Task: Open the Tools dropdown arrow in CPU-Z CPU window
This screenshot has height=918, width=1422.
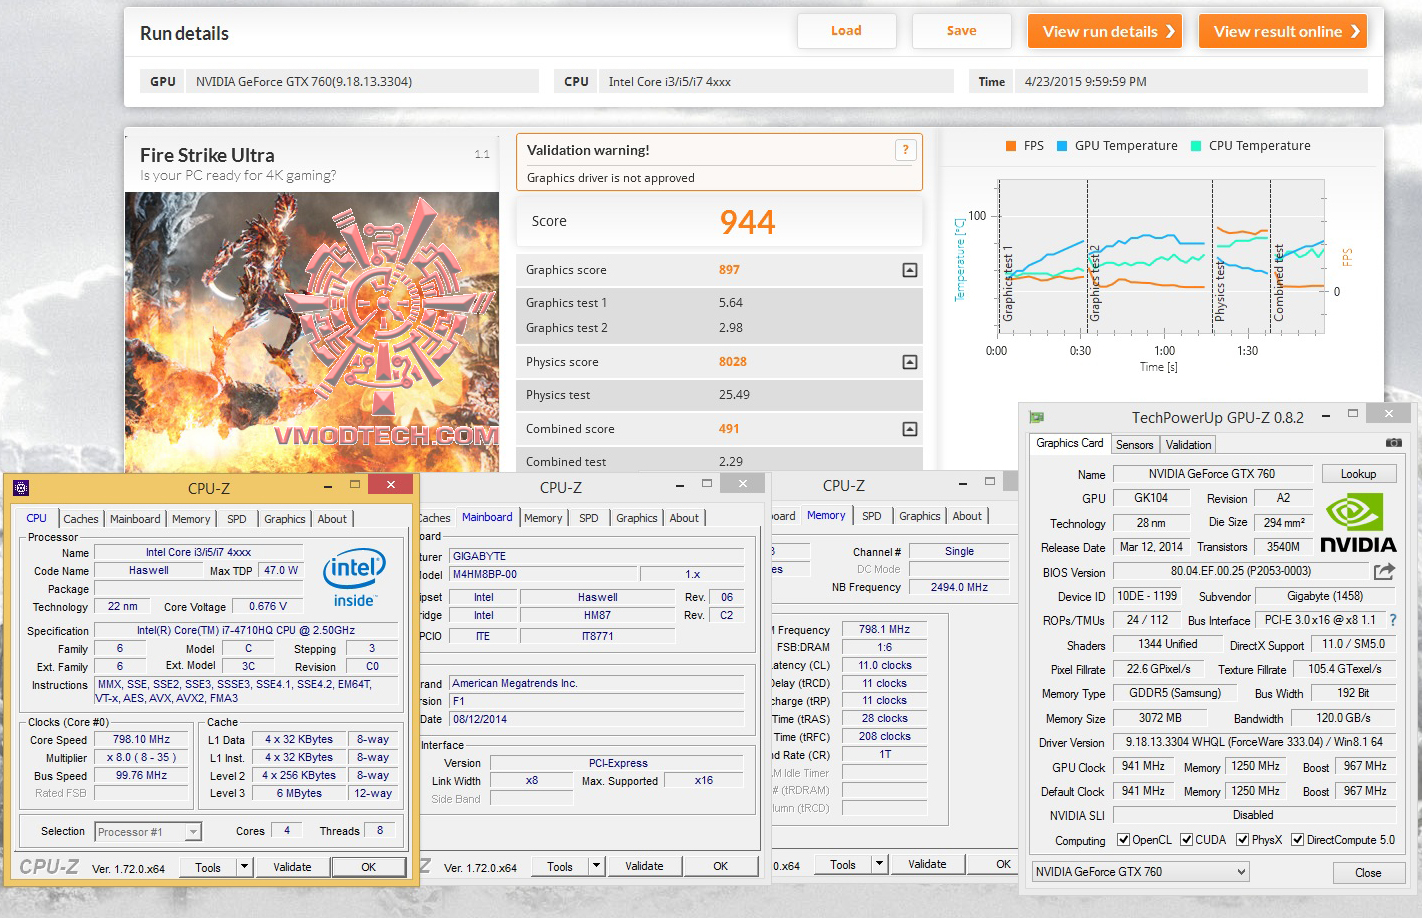Action: point(244,867)
